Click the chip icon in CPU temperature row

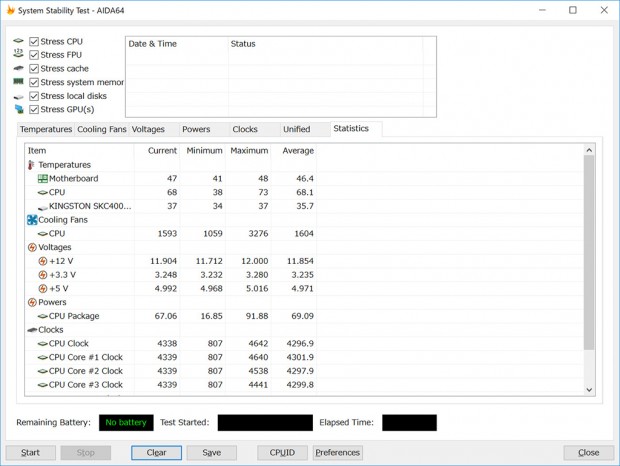[x=42, y=192]
